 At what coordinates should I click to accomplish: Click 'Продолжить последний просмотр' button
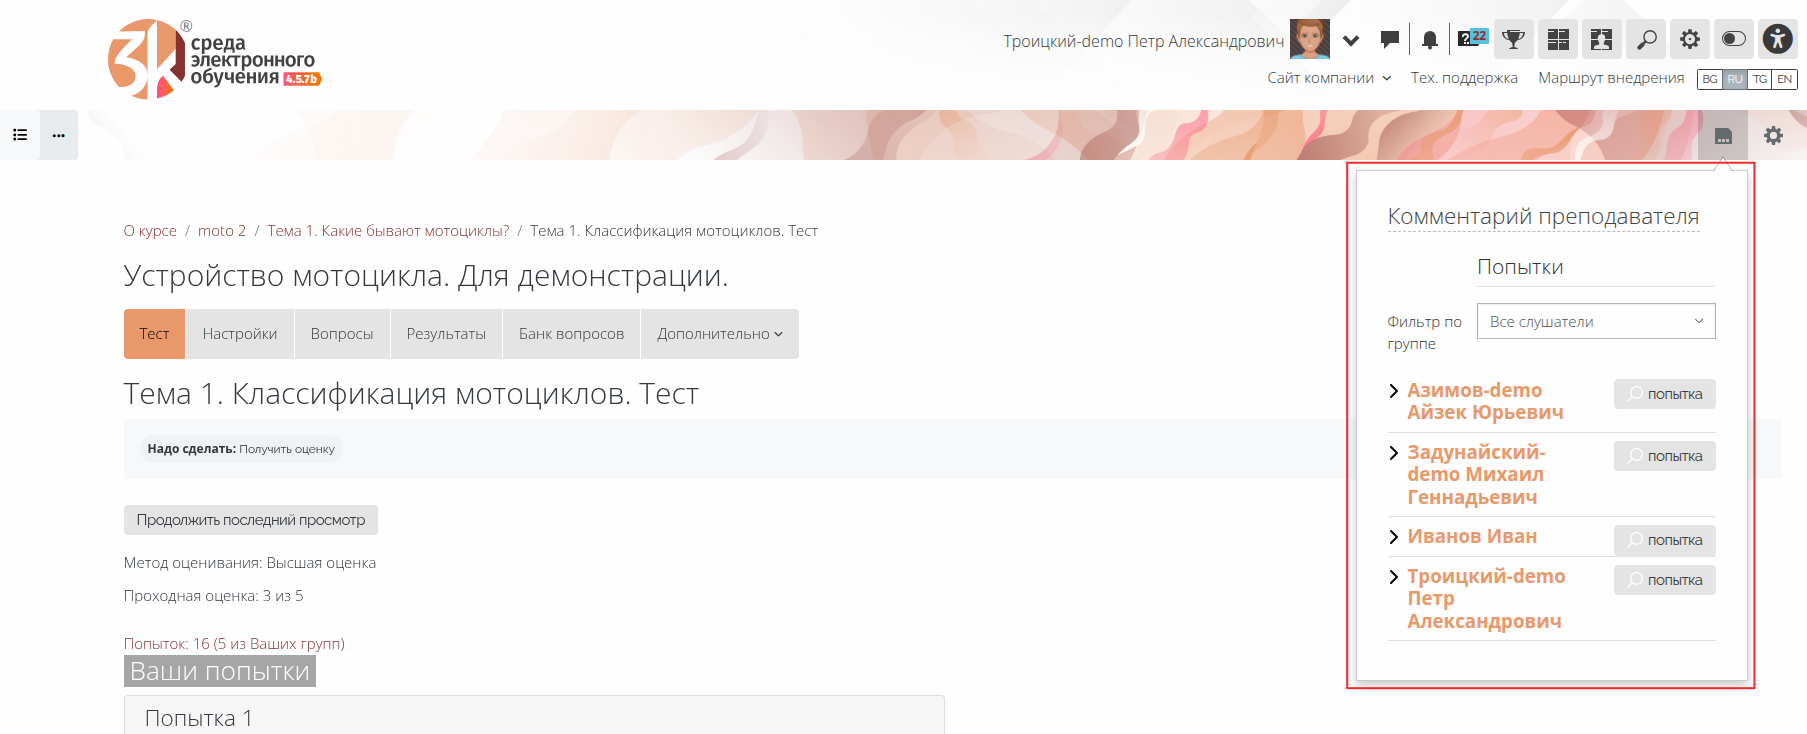pos(250,520)
